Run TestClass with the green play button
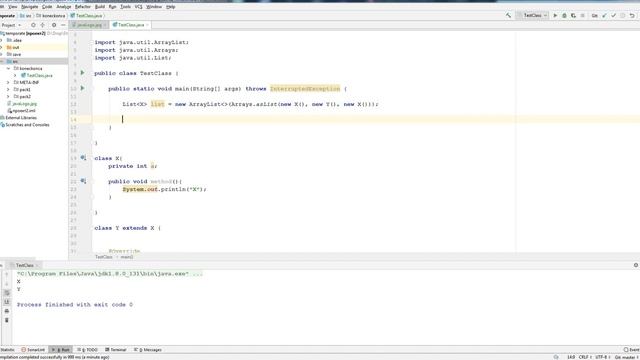 (555, 16)
